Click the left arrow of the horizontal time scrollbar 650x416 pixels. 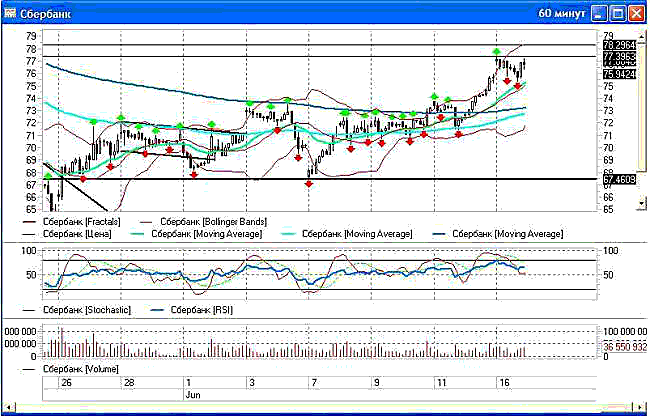tap(8, 406)
